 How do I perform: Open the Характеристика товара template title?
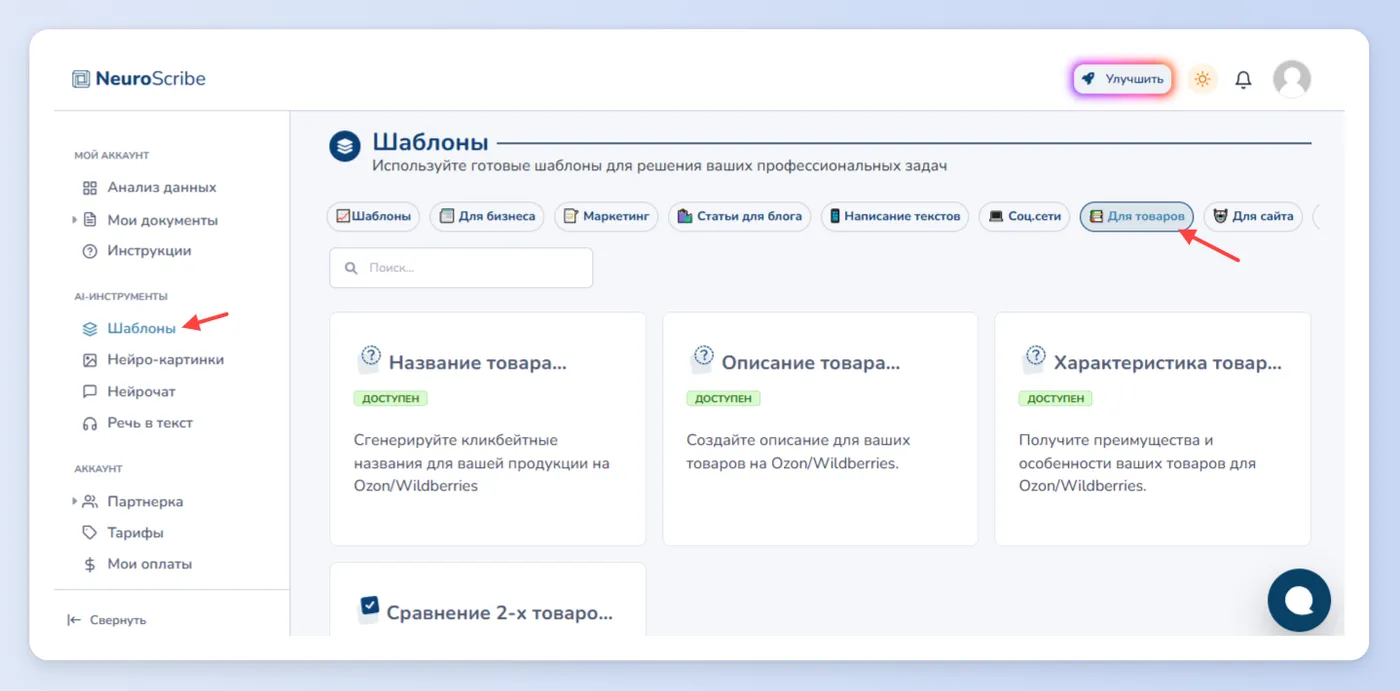click(x=1168, y=363)
